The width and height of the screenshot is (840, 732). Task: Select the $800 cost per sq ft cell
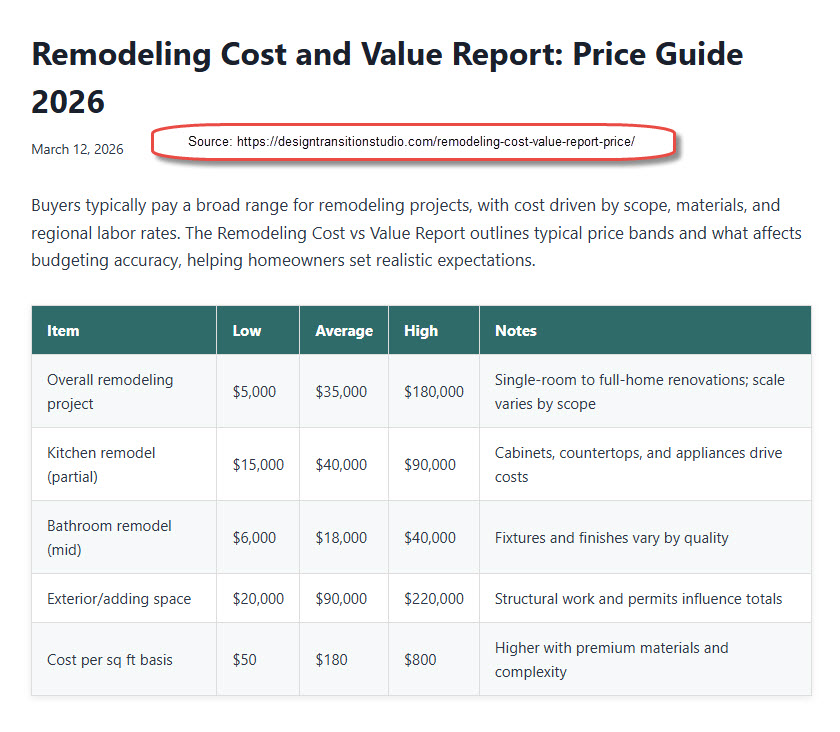pyautogui.click(x=420, y=660)
